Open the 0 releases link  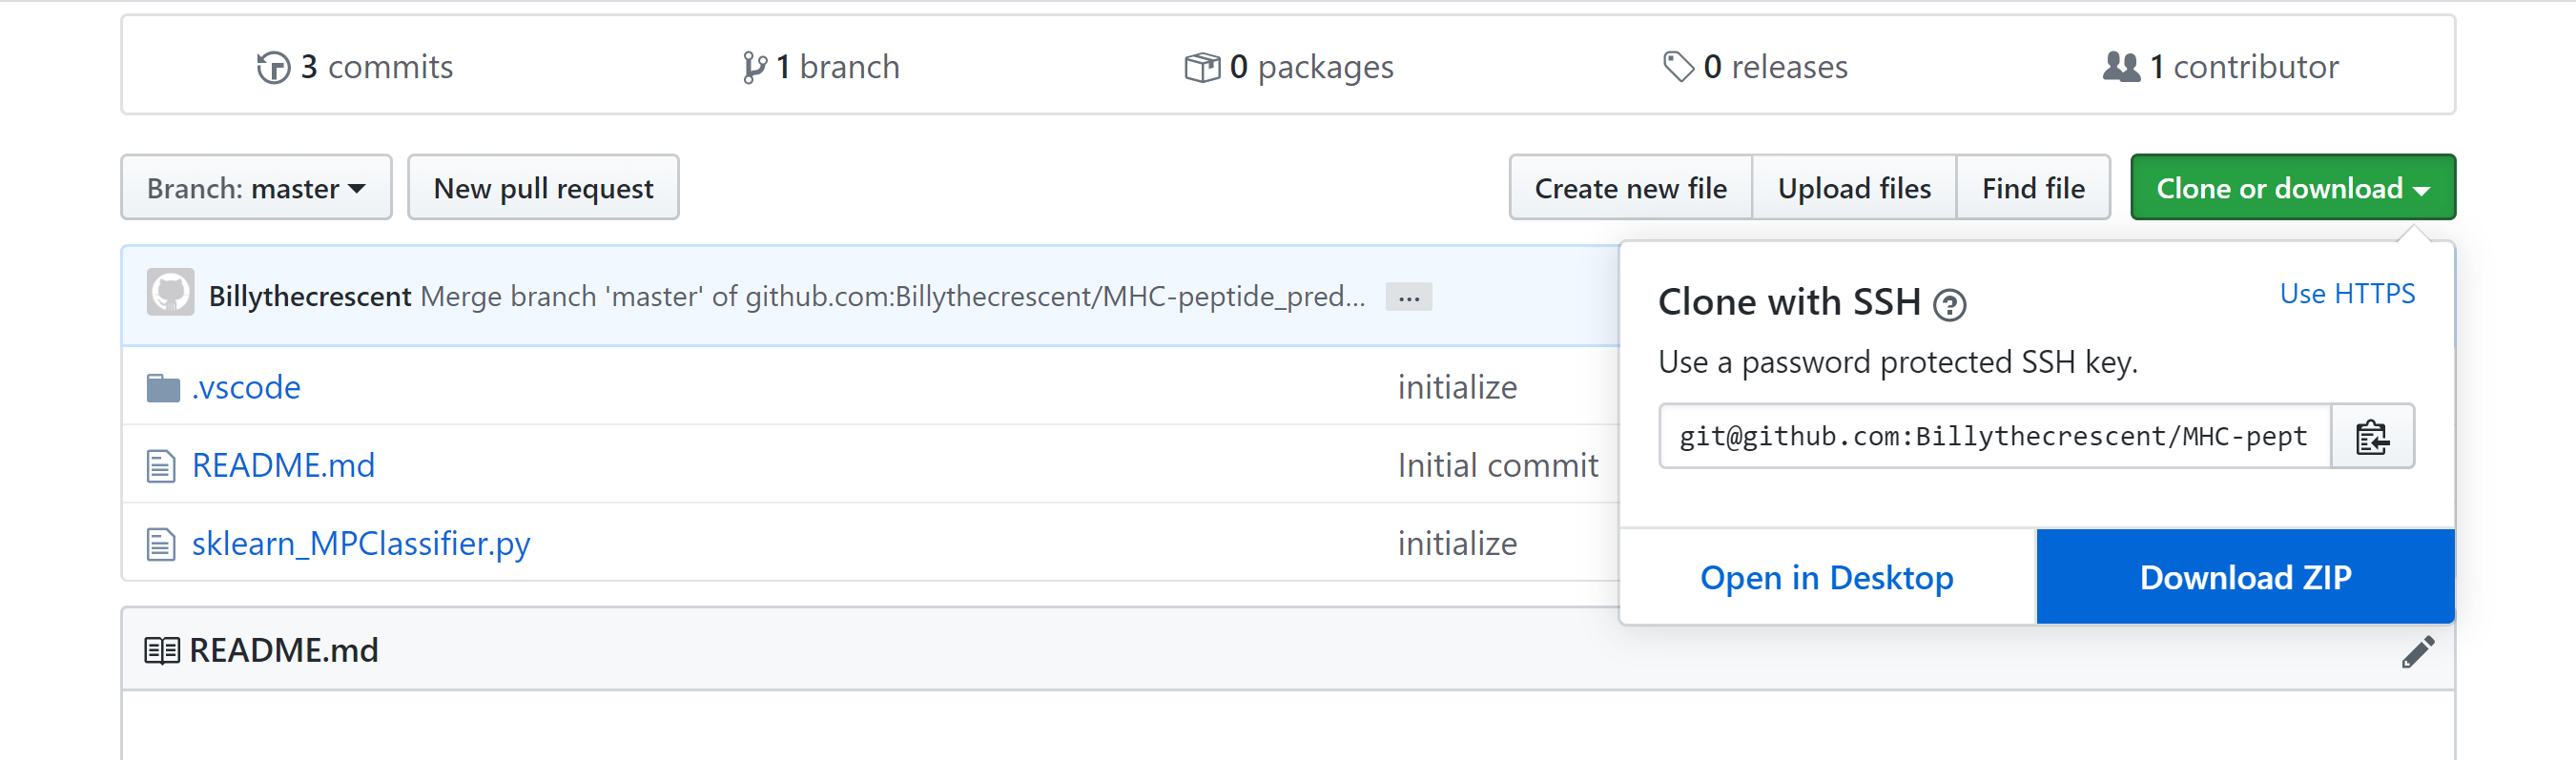[1755, 67]
